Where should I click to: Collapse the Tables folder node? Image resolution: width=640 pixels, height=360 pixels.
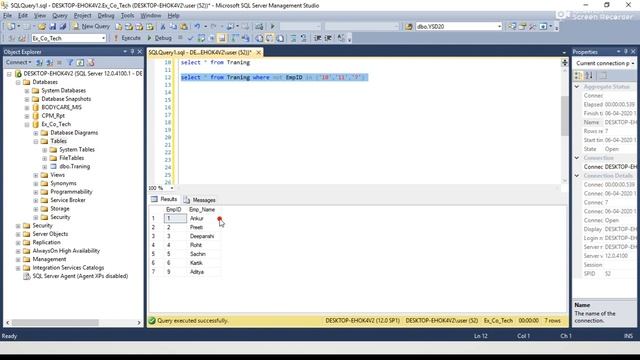(36, 141)
